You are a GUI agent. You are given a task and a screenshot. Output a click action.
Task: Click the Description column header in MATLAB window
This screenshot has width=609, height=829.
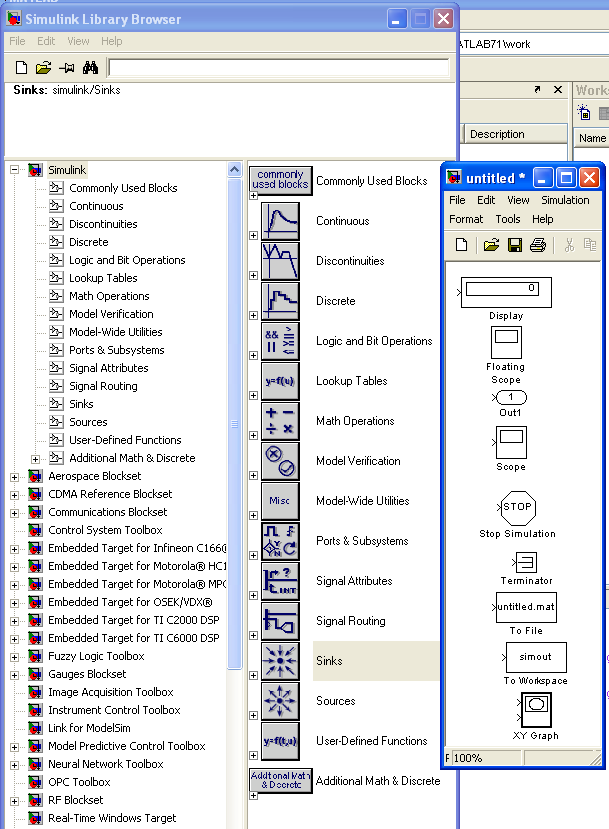click(515, 134)
